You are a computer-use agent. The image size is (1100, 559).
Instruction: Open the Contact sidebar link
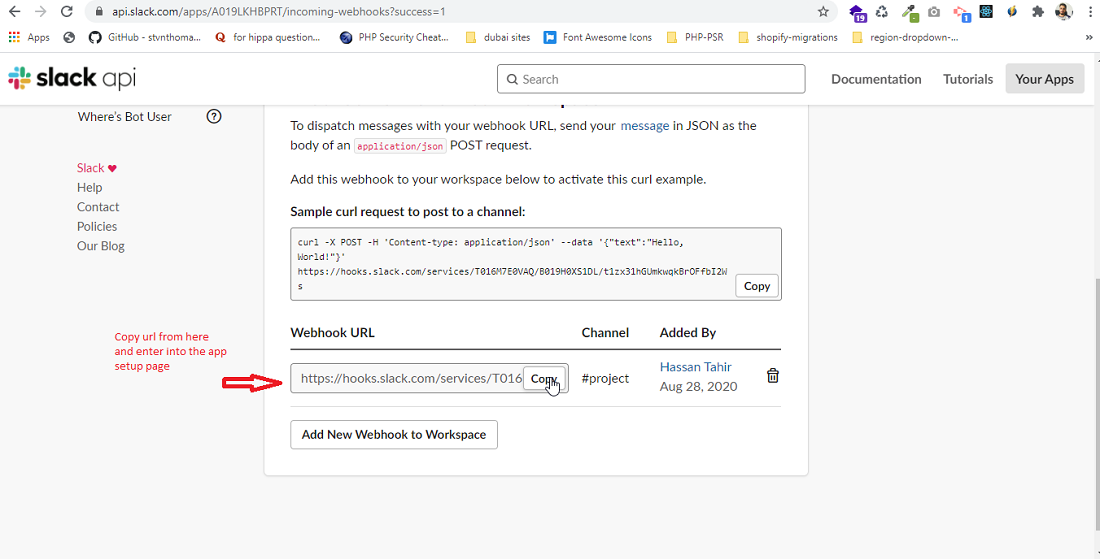click(x=98, y=207)
